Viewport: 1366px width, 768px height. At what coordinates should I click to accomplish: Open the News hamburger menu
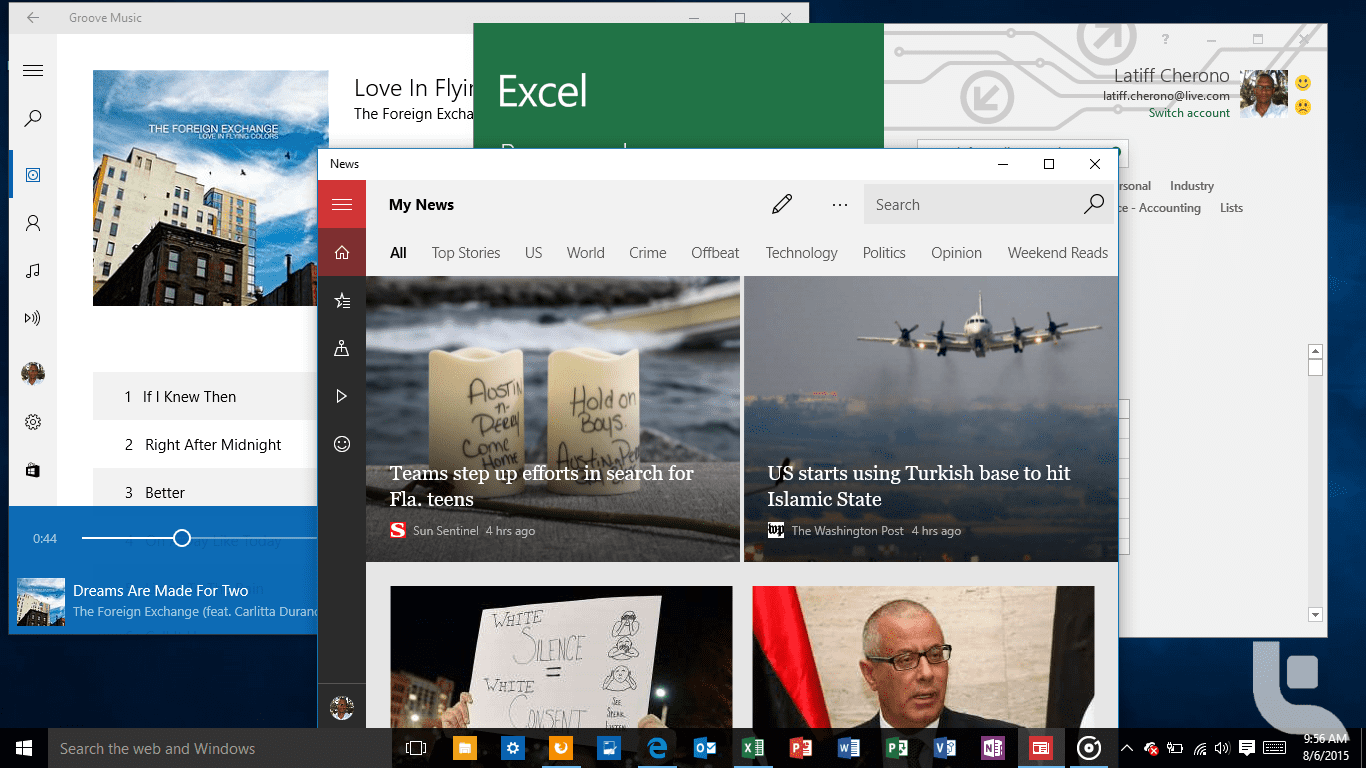pyautogui.click(x=342, y=204)
